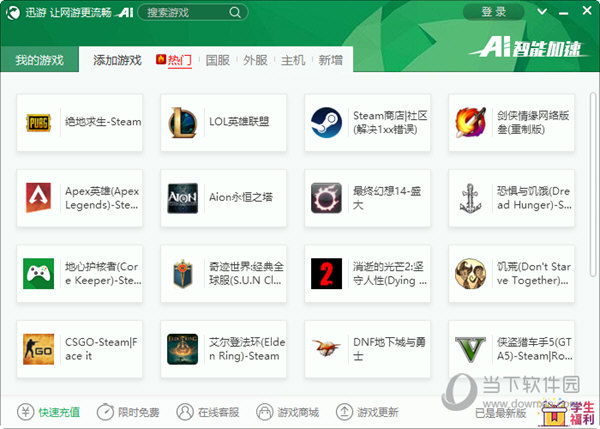Select the 外服 category tab
Viewport: 600px width, 429px height.
pyautogui.click(x=255, y=60)
